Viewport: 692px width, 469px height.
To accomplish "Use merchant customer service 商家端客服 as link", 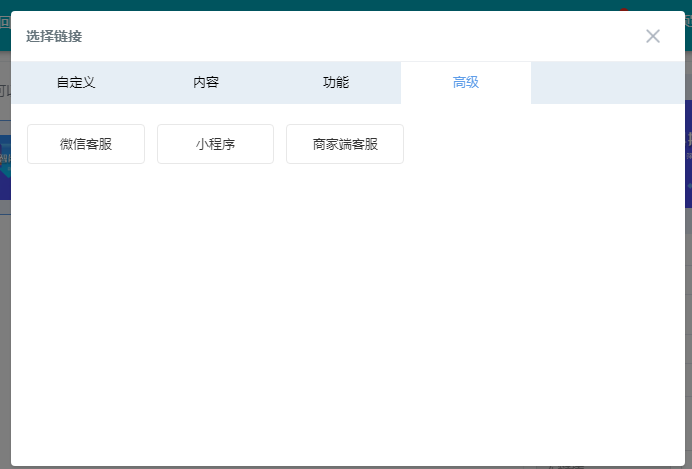I will pyautogui.click(x=345, y=144).
